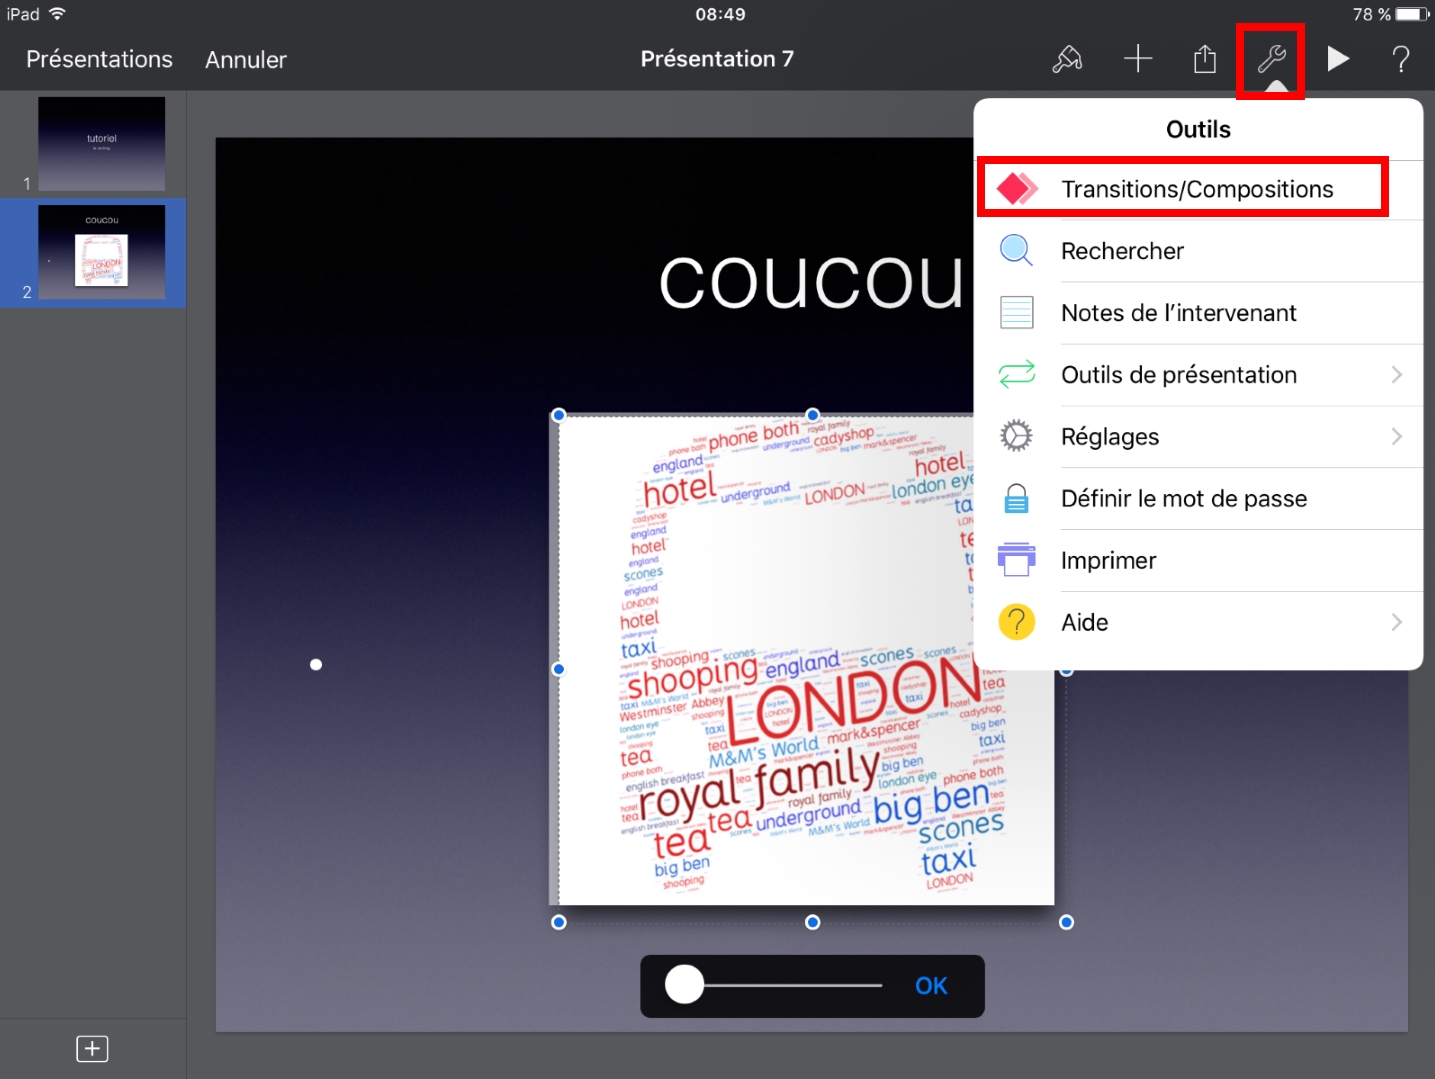This screenshot has height=1079, width=1435.
Task: Select slide 1 thumbnail tutoriel
Action: coord(101,144)
